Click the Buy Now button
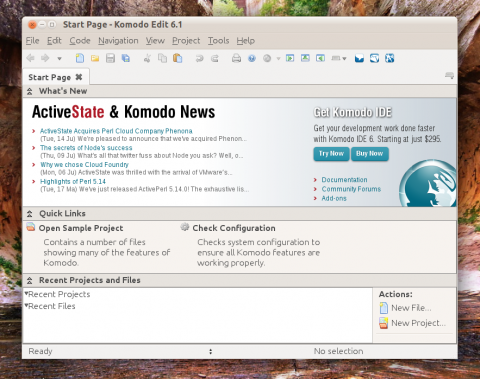Viewport: 480px width, 379px height. pos(370,154)
